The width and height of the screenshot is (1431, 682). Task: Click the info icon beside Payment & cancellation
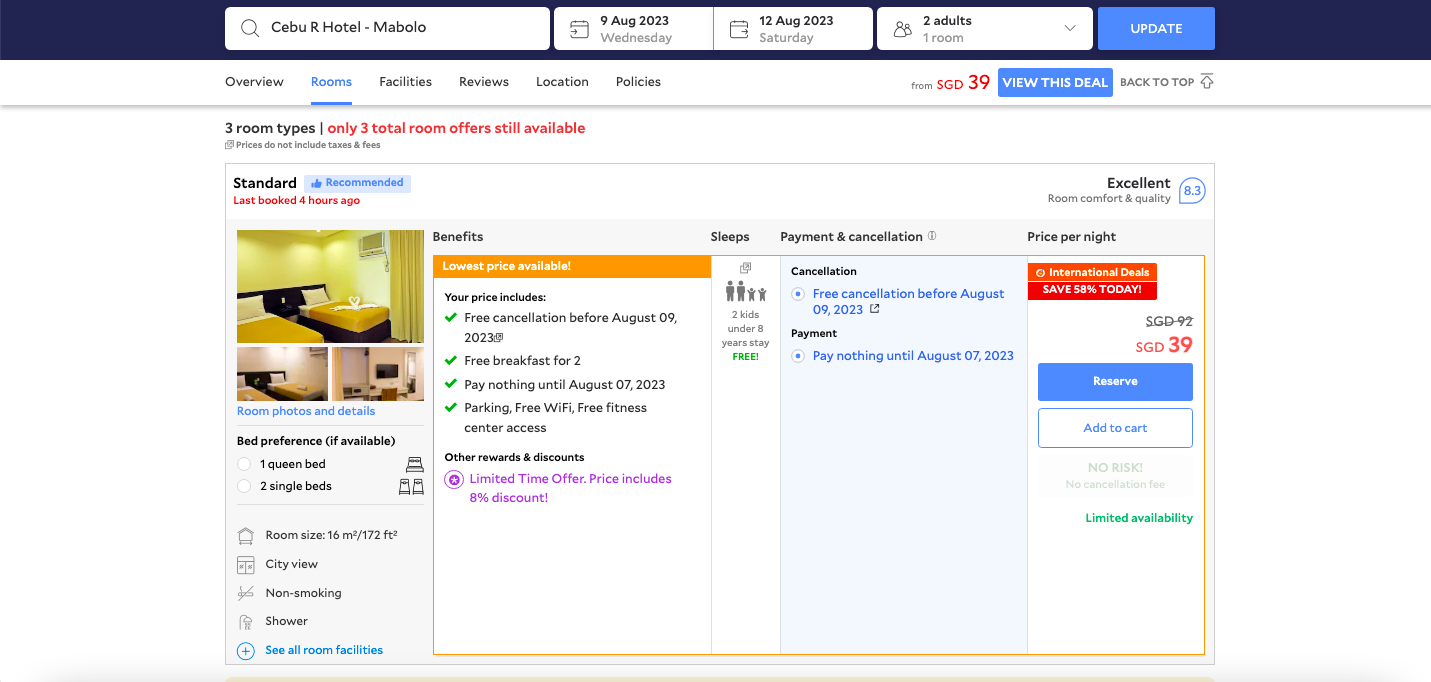[932, 237]
